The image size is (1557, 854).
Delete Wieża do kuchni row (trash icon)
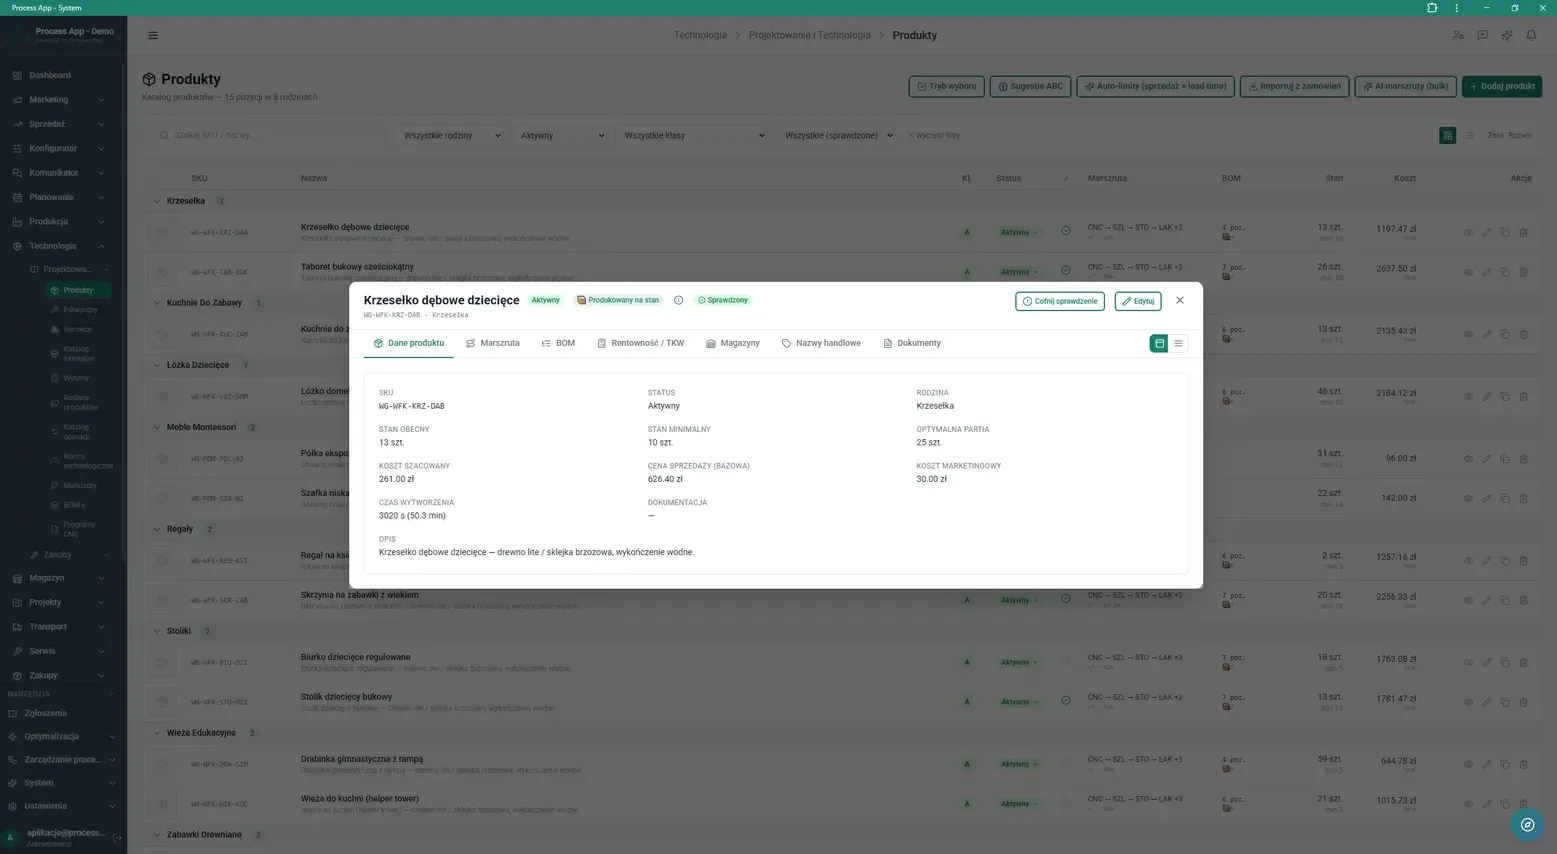1524,804
